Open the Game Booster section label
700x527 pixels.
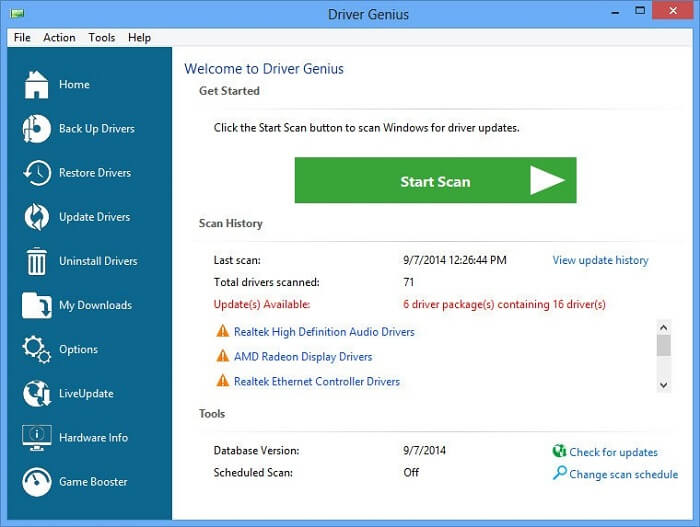pos(93,482)
